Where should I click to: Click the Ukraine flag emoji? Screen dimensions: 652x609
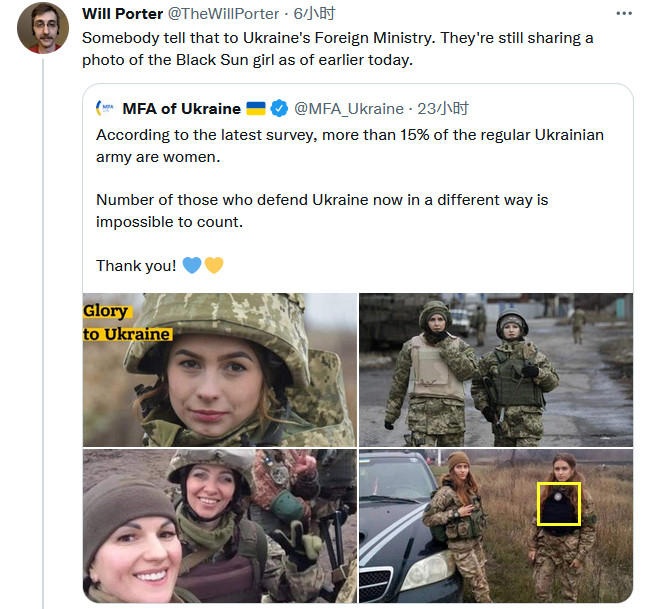[256, 108]
